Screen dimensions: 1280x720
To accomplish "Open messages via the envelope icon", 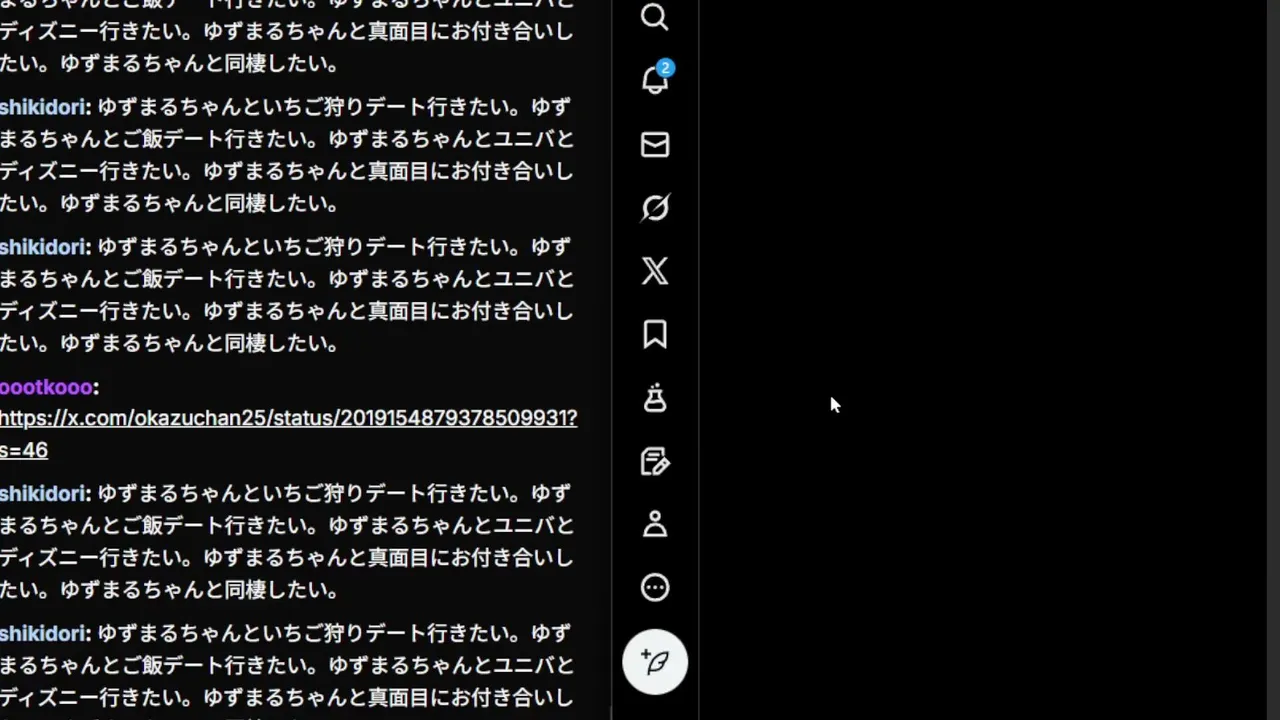I will tap(655, 145).
